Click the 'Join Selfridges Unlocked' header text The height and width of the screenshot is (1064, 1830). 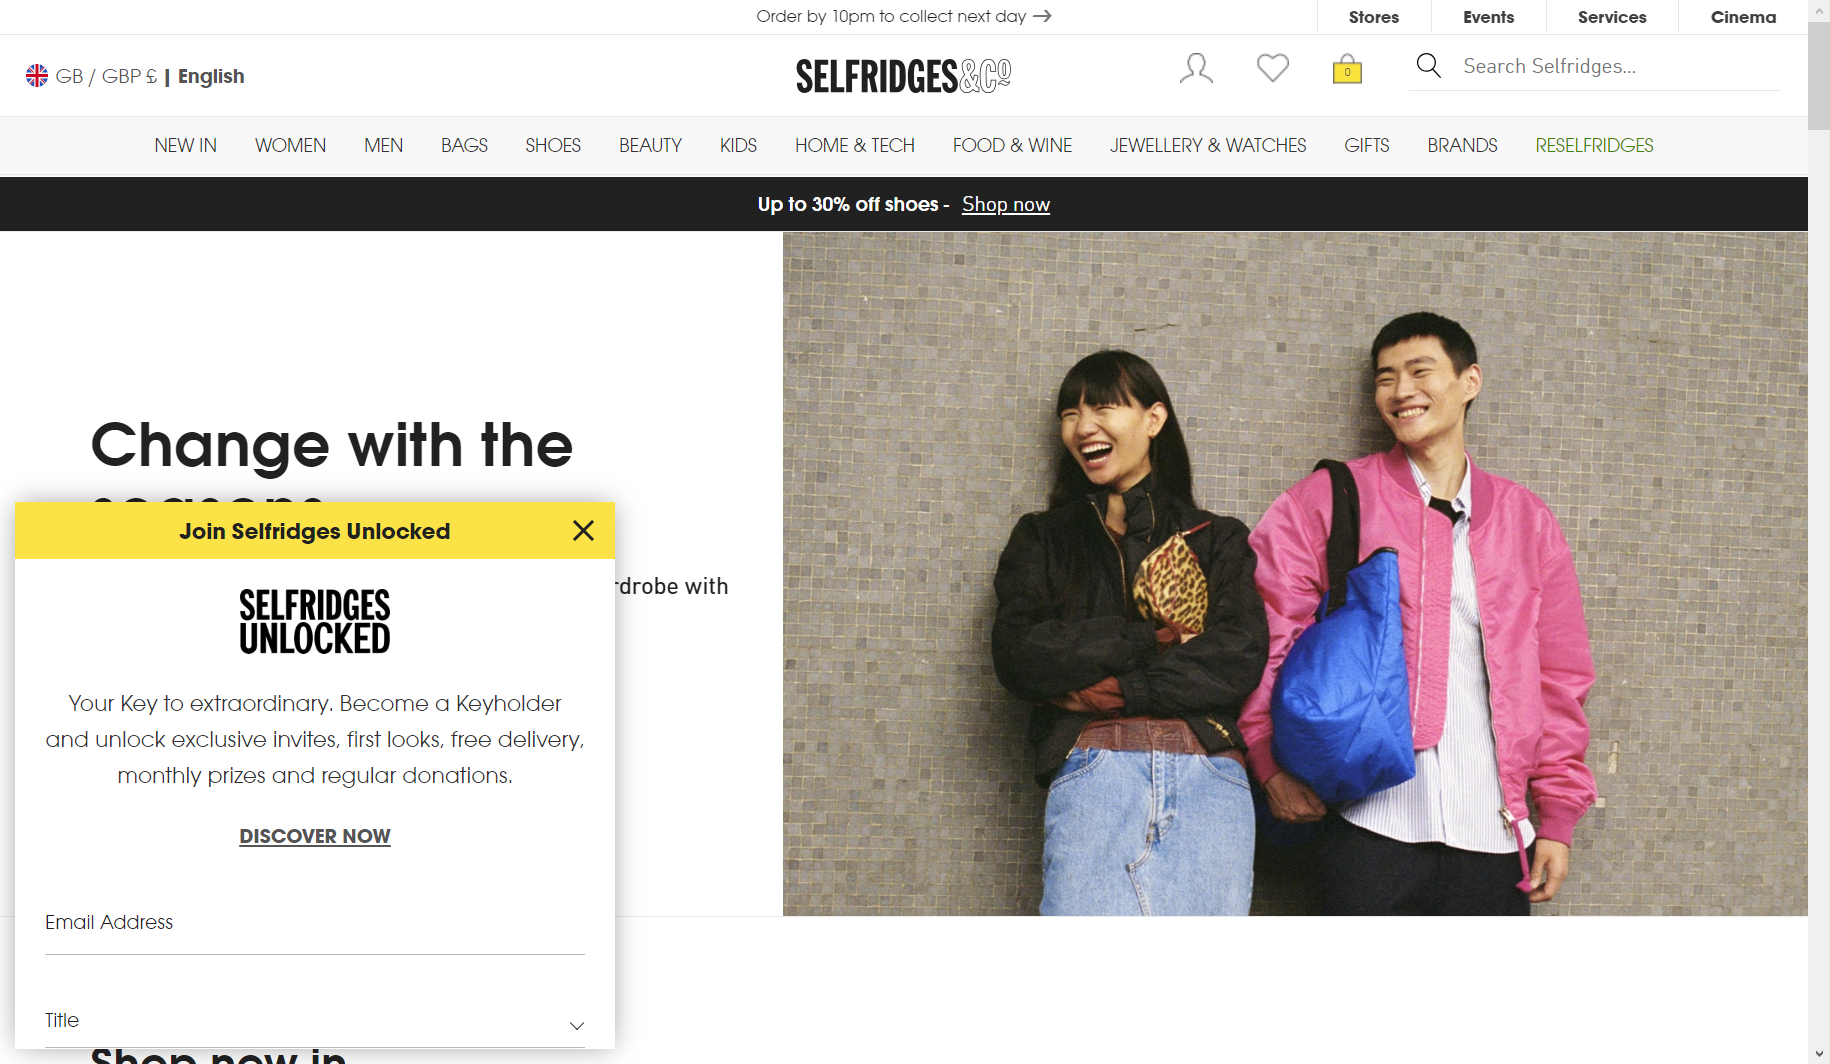click(x=315, y=531)
